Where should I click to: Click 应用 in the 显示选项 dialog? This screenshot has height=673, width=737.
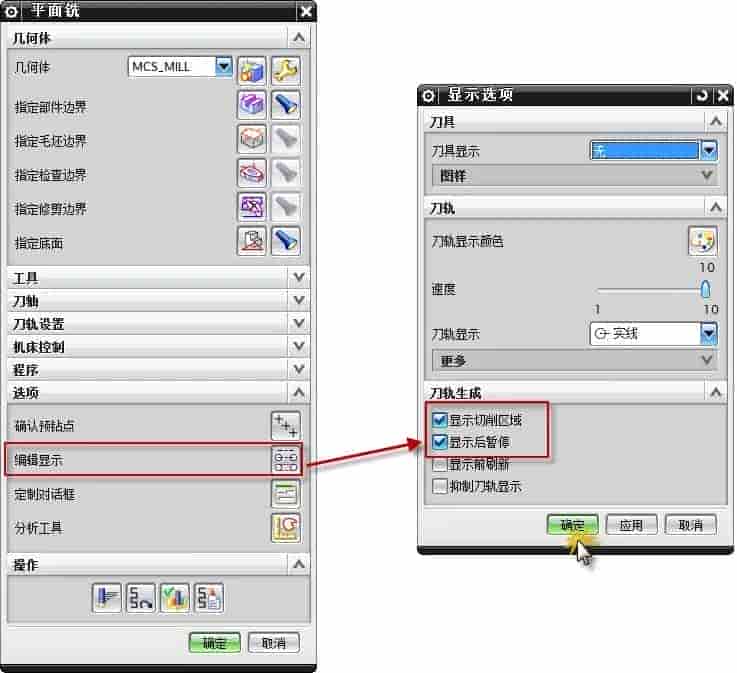(x=631, y=524)
